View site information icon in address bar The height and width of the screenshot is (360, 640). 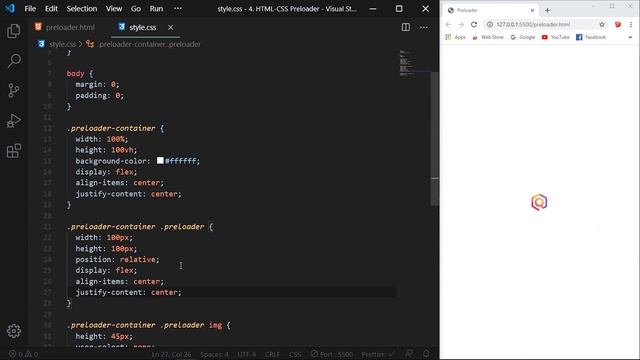click(490, 24)
